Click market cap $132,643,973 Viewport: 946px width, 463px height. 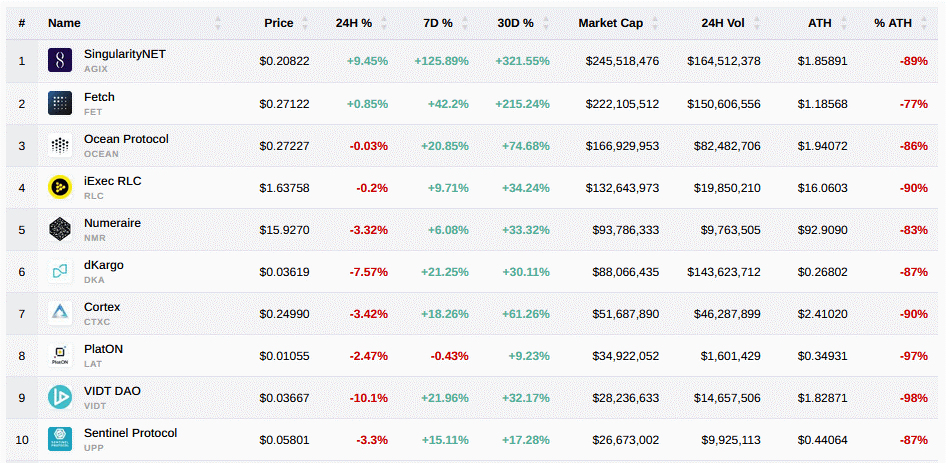point(622,188)
